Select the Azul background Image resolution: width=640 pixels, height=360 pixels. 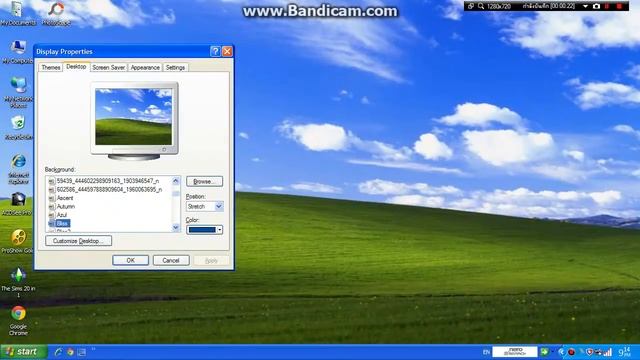pos(62,215)
